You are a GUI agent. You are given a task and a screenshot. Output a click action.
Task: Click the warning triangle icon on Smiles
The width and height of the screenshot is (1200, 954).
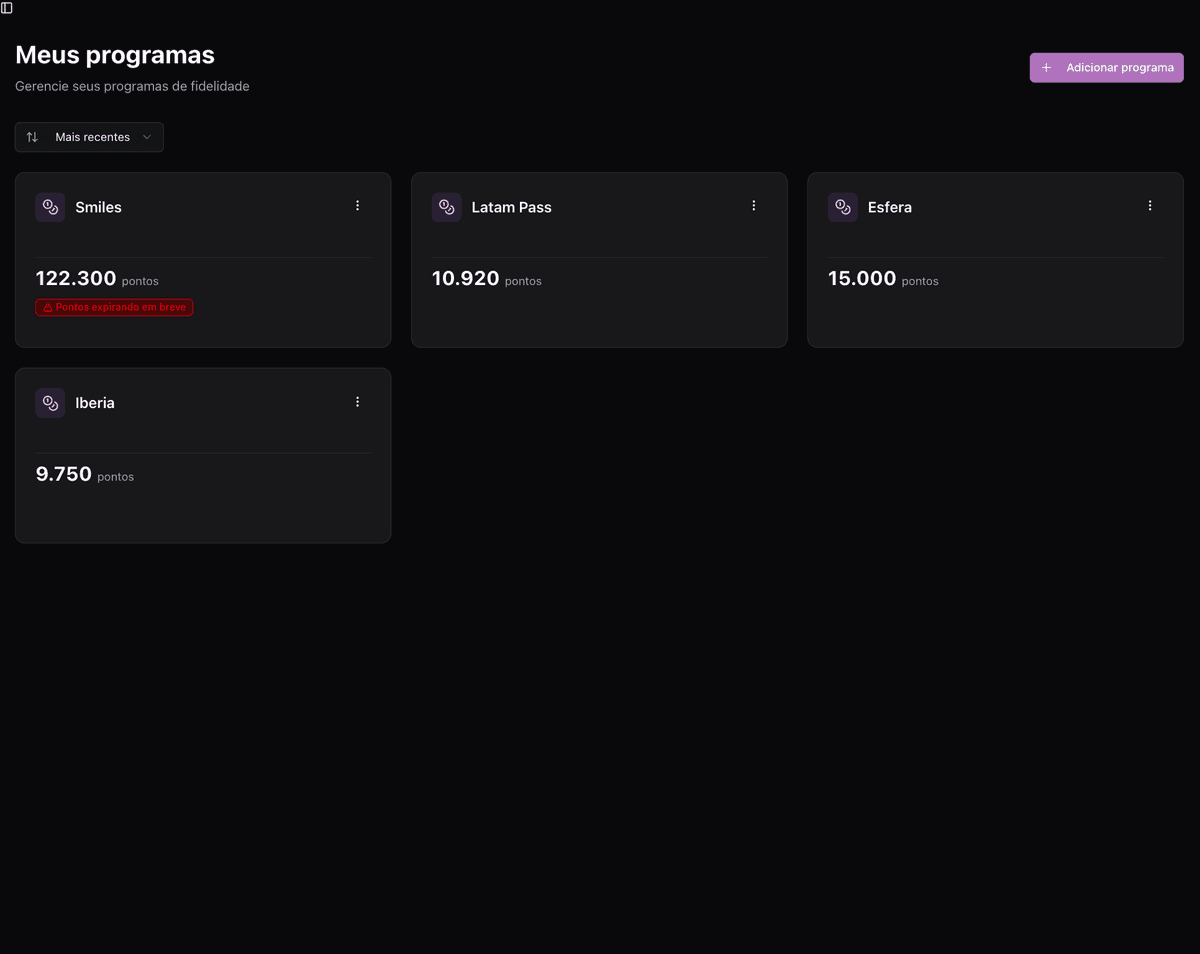coord(48,308)
